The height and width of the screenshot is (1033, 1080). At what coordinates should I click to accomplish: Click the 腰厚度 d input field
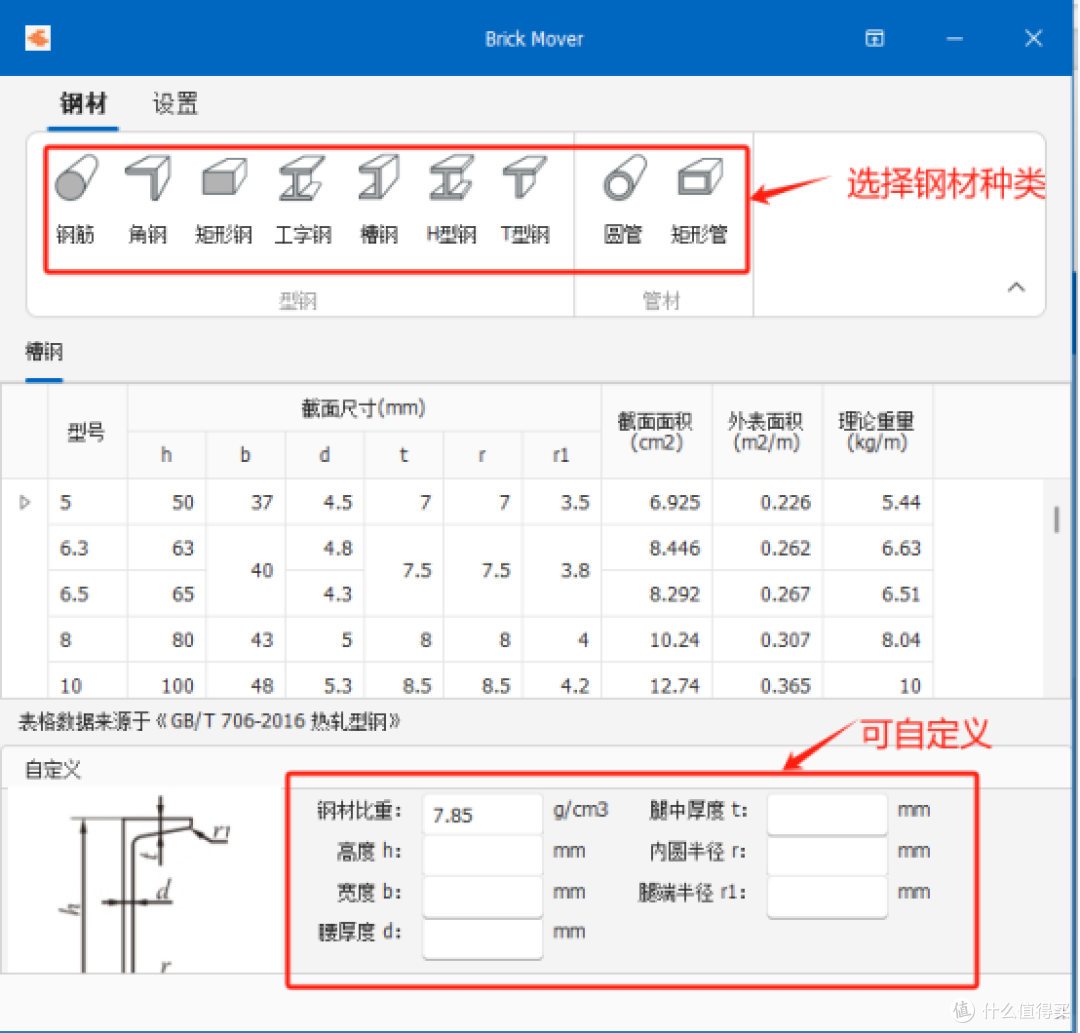(482, 937)
